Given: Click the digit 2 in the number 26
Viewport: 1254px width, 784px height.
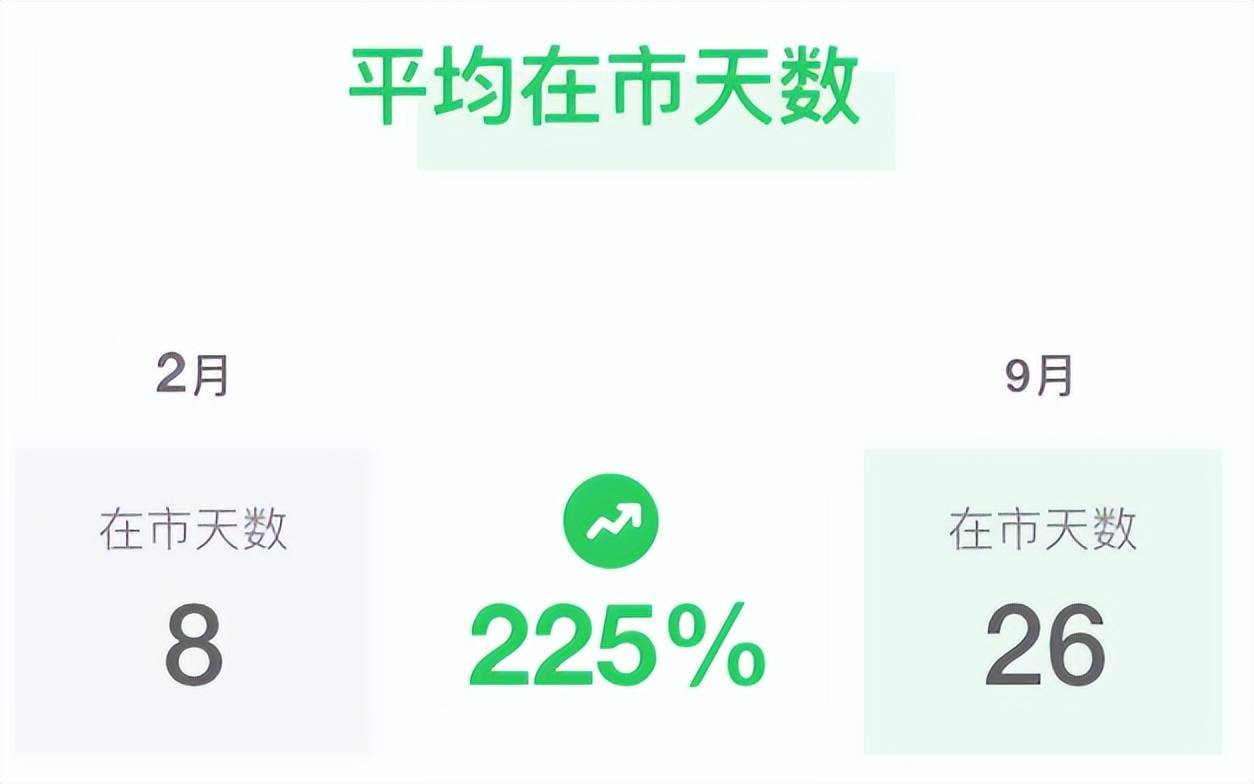Looking at the screenshot, I should tap(1013, 647).
